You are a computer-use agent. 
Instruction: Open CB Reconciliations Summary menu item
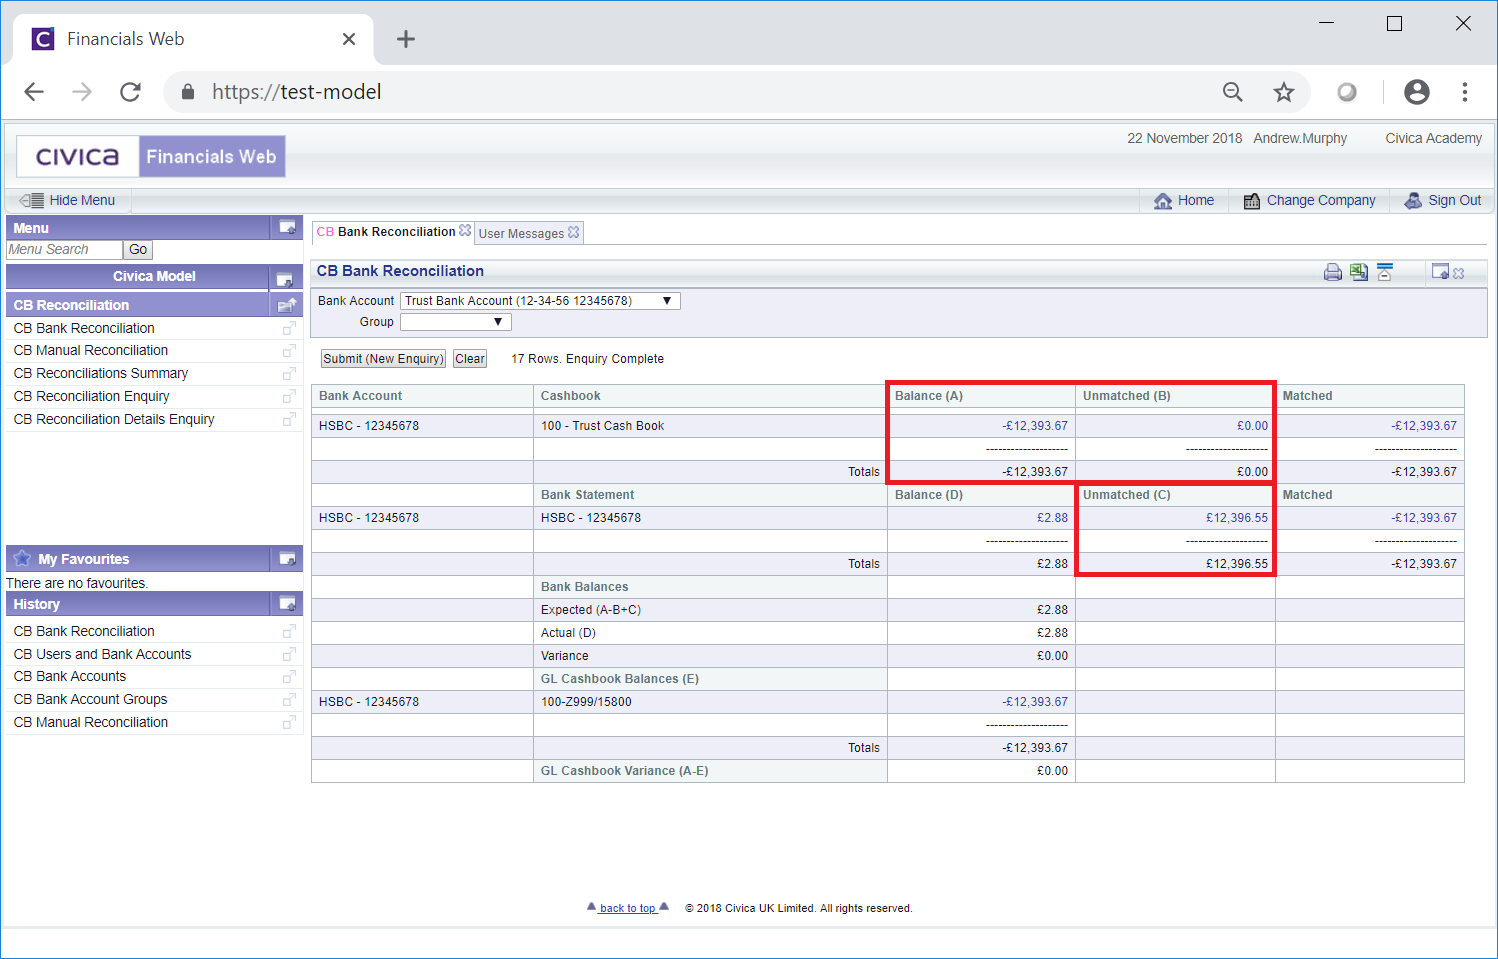(x=101, y=374)
